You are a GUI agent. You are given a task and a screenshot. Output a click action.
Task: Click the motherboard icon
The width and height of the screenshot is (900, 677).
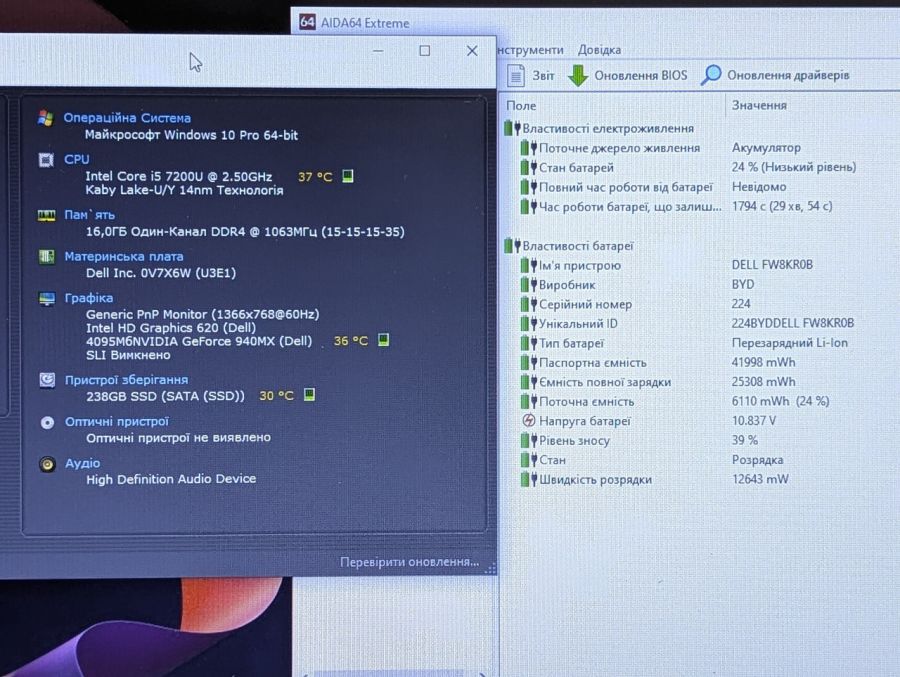(46, 257)
